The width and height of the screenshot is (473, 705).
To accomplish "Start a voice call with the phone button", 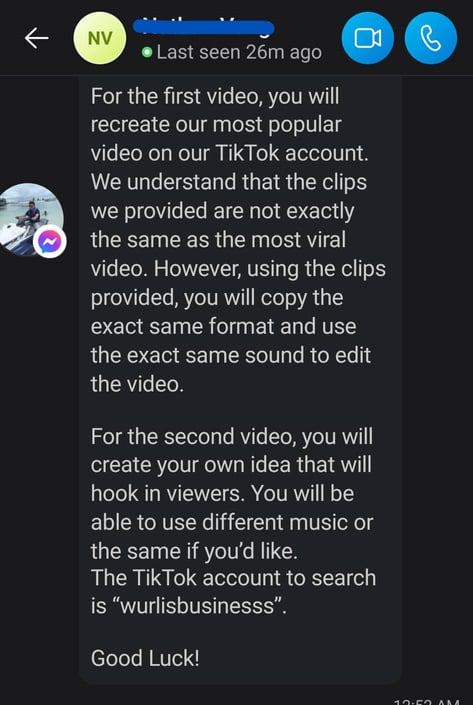I will click(431, 38).
